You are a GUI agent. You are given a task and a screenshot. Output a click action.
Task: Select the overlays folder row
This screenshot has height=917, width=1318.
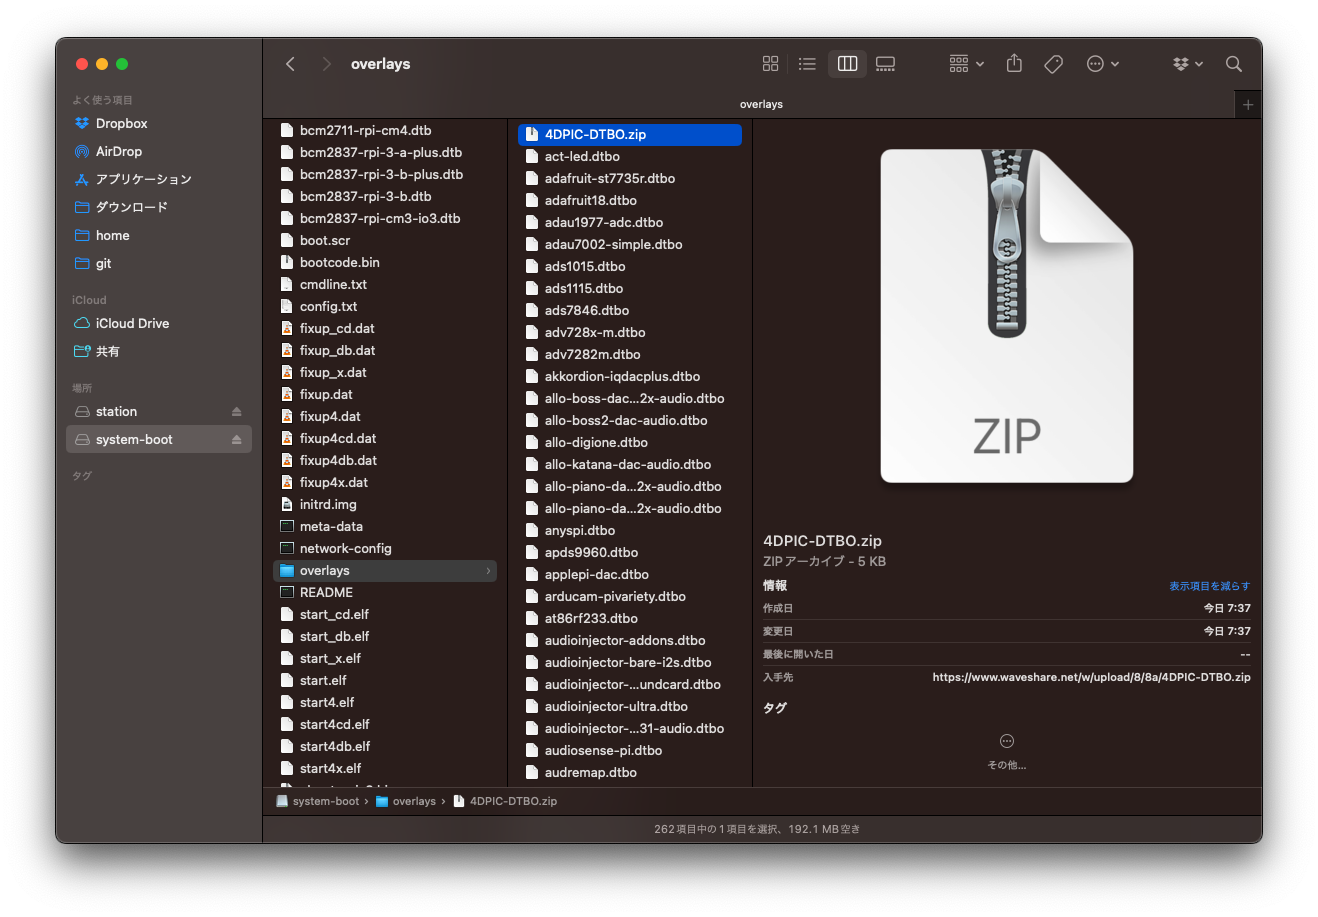(x=385, y=570)
